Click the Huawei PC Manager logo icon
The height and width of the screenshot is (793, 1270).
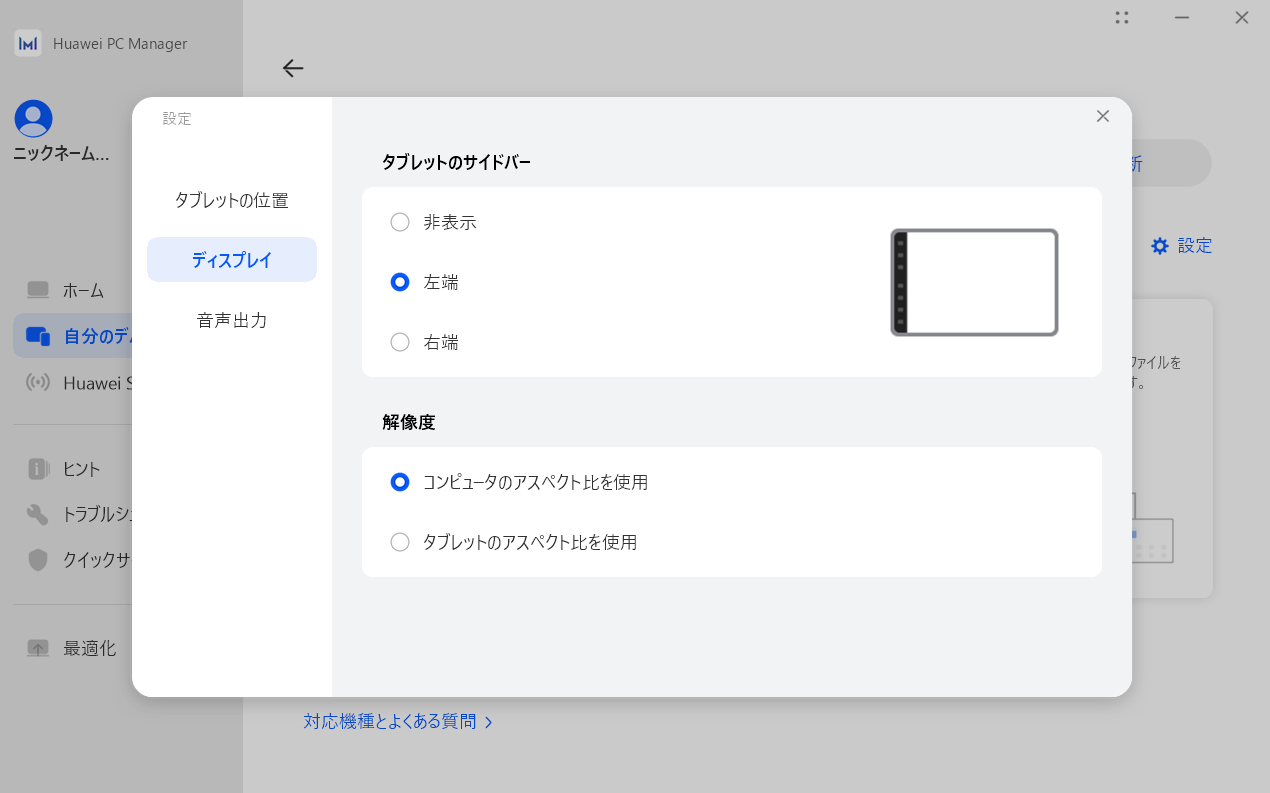tap(28, 43)
